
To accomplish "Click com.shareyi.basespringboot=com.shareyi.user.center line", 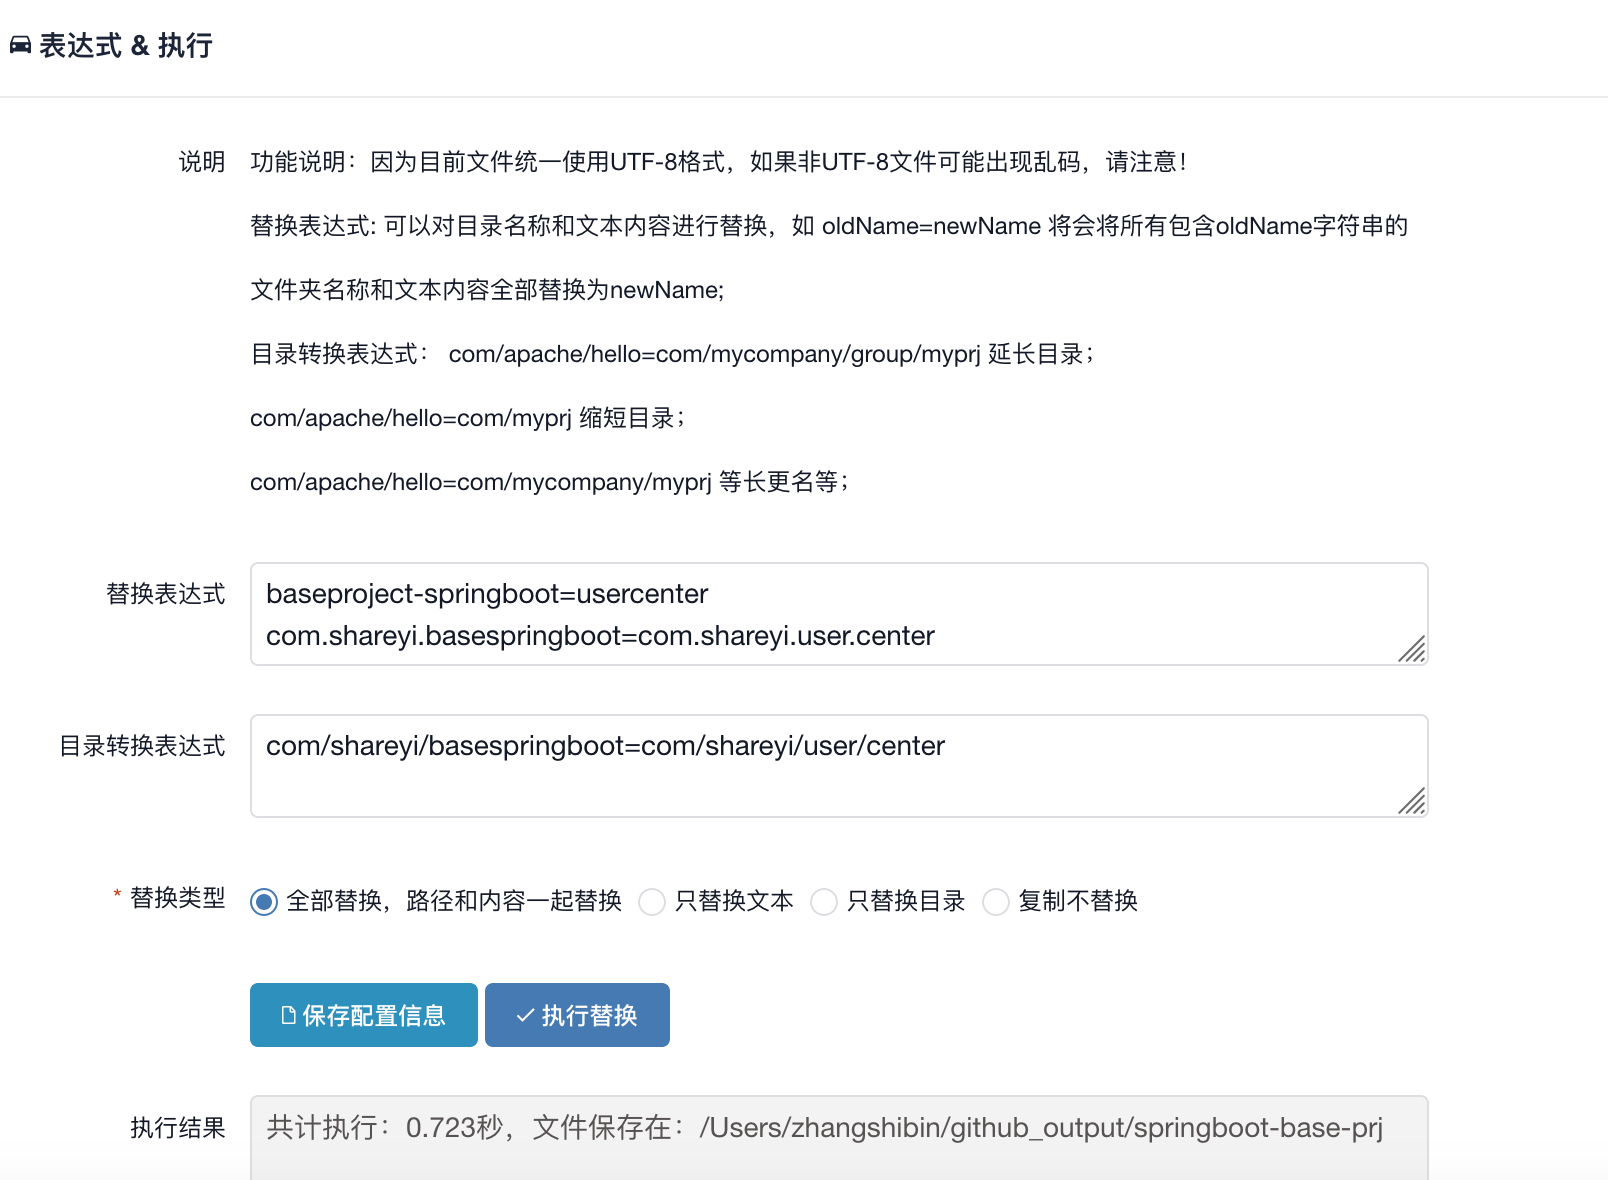I will [600, 636].
